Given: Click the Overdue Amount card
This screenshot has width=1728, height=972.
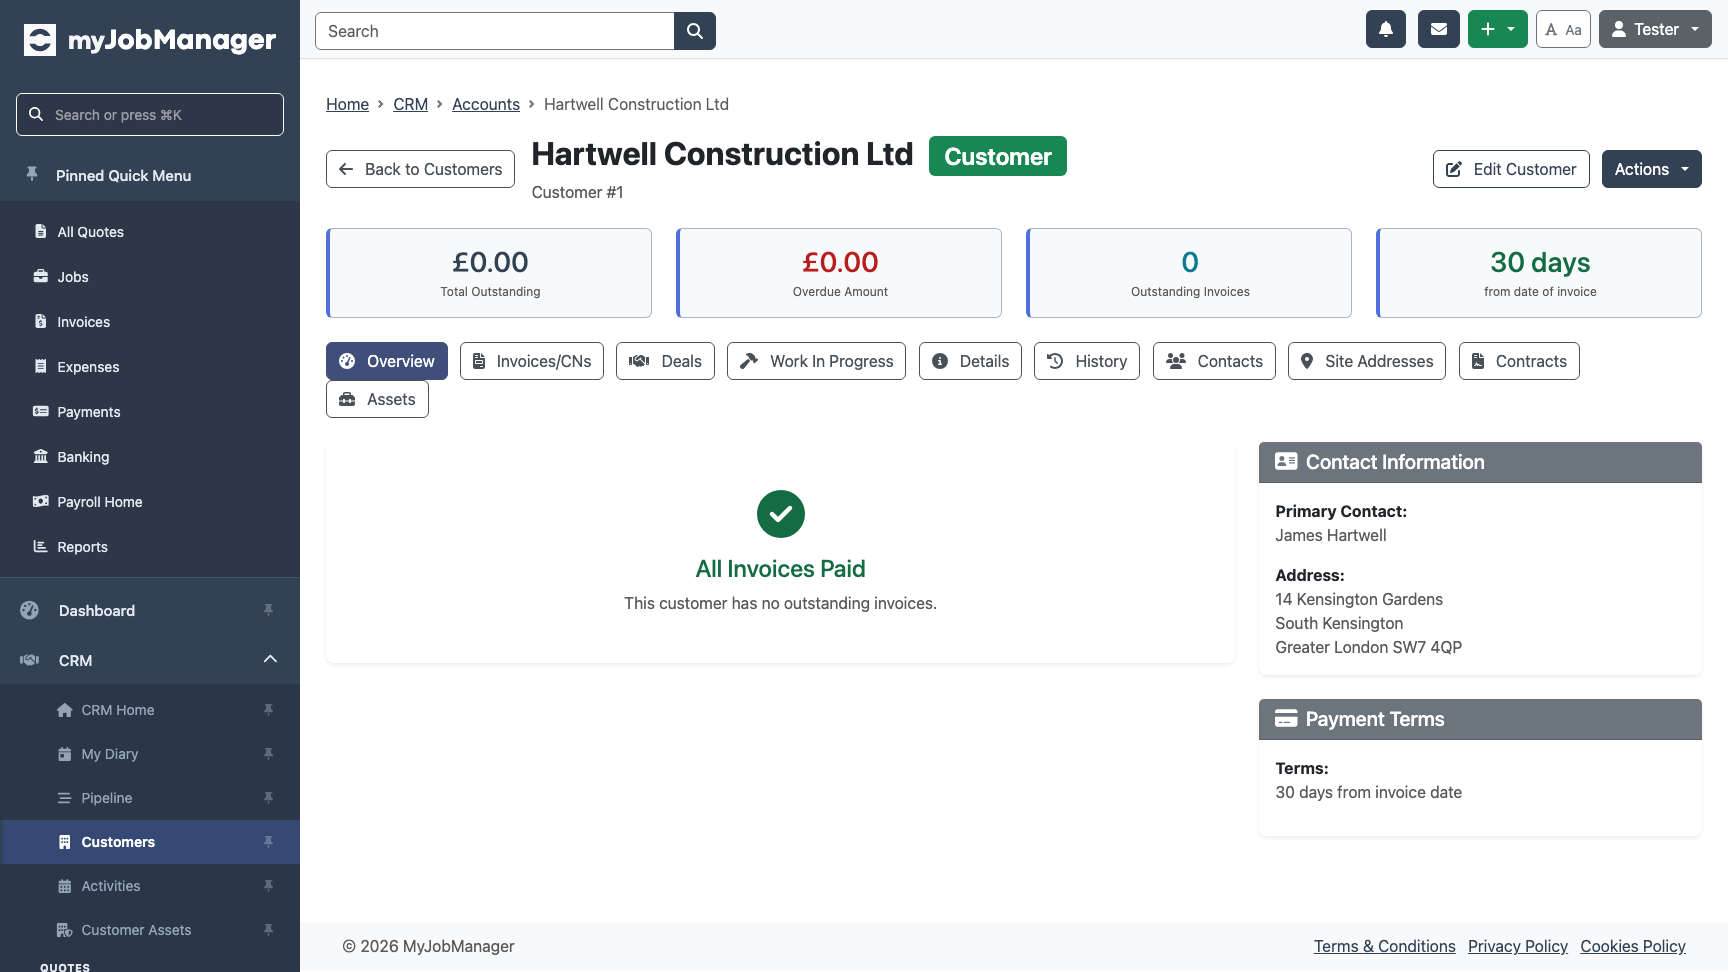Looking at the screenshot, I should click(839, 273).
